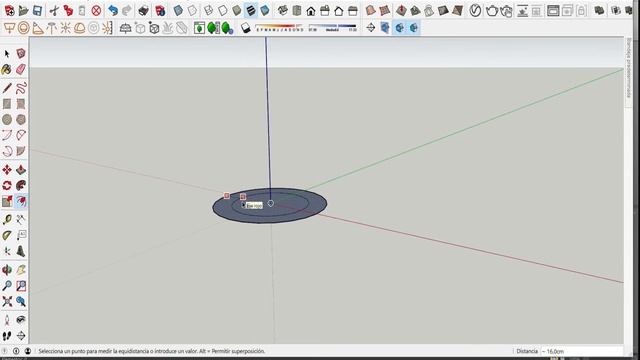Image resolution: width=640 pixels, height=360 pixels.
Task: Select the Axes tool
Action: pyautogui.click(x=7, y=251)
